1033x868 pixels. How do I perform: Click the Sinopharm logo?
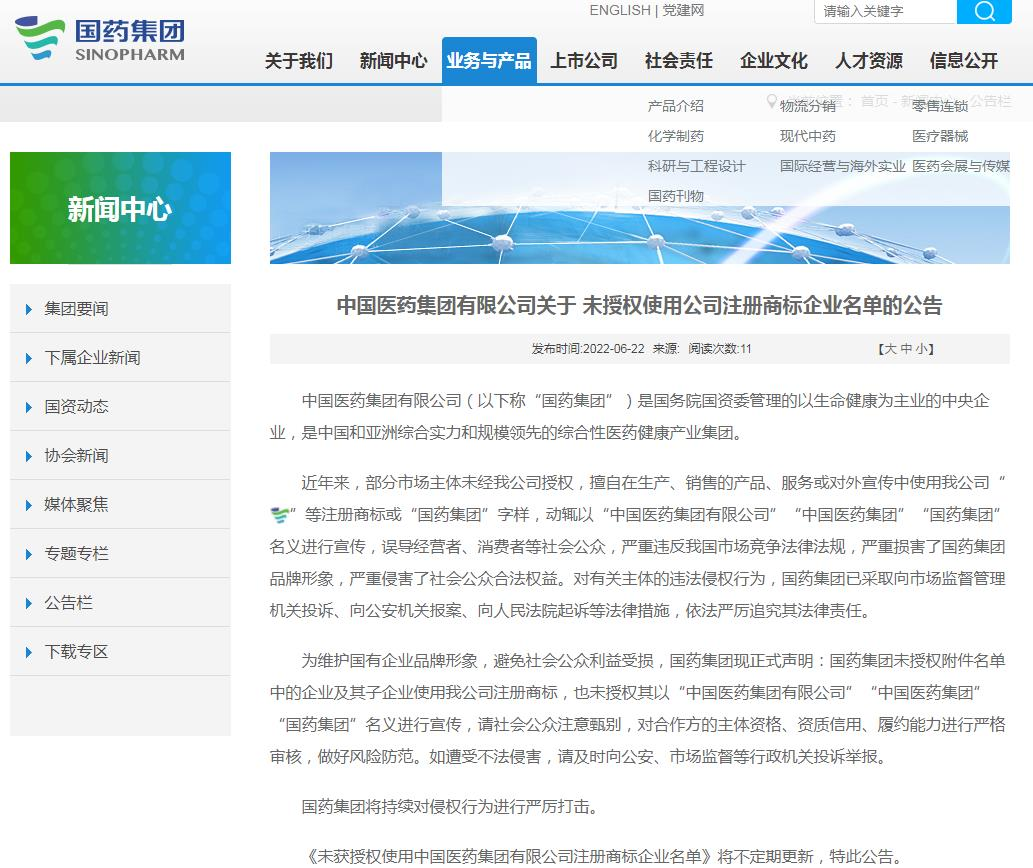99,40
